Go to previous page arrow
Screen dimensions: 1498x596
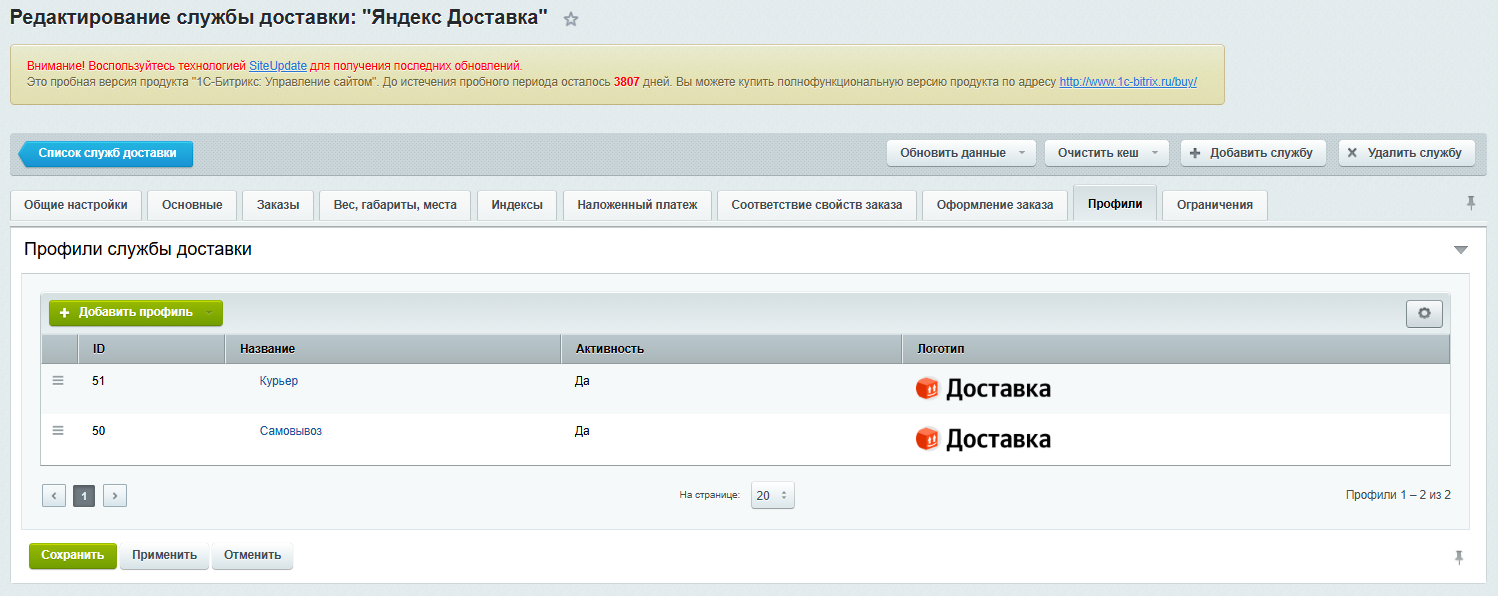(x=54, y=495)
